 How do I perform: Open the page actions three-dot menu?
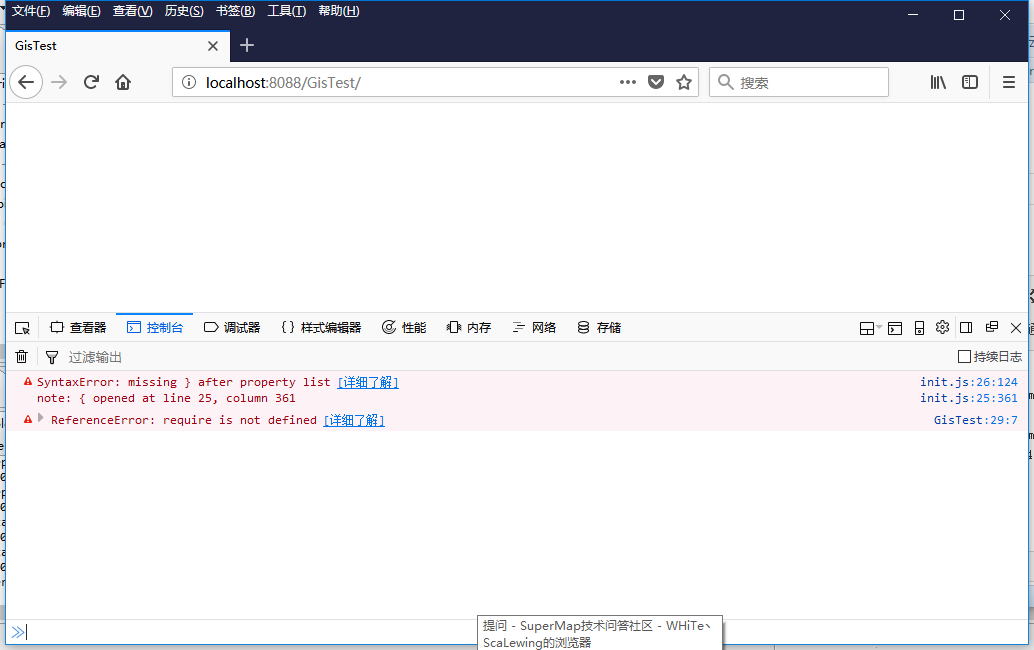click(x=628, y=82)
